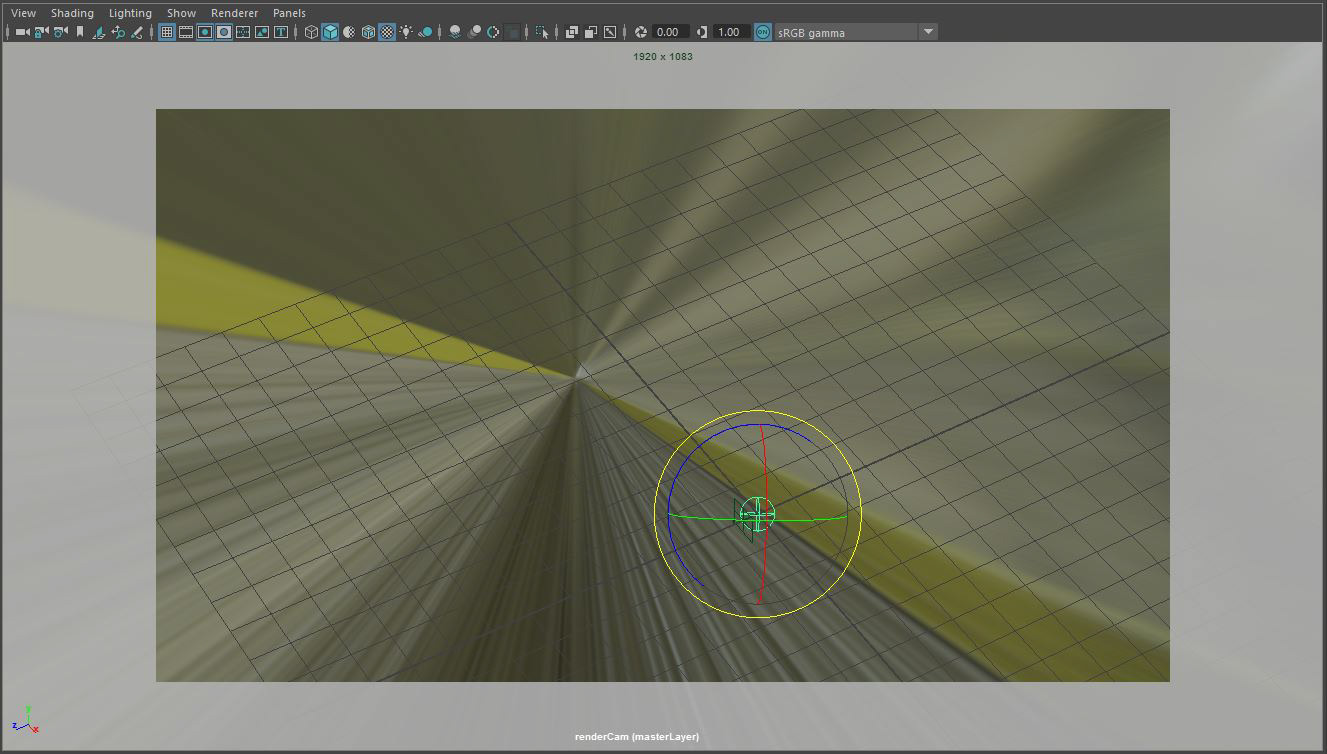Click the Gamma contrast icon

(701, 32)
